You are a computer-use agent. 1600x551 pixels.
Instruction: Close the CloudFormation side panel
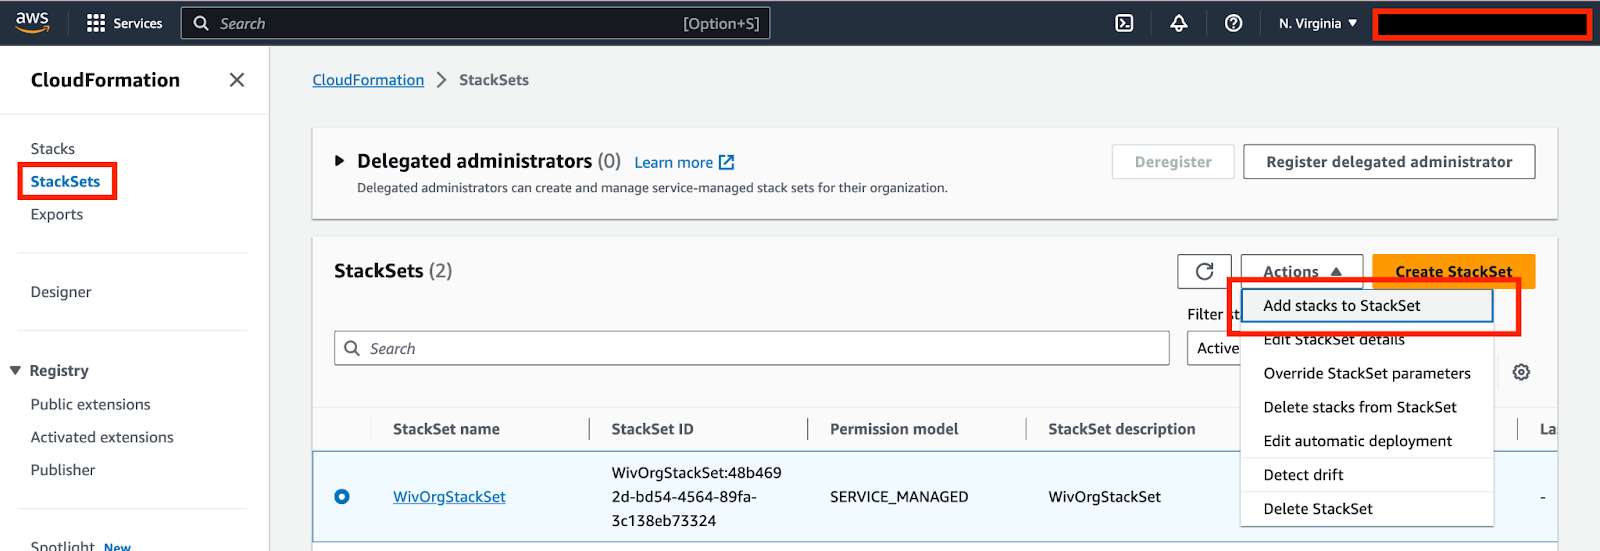237,80
